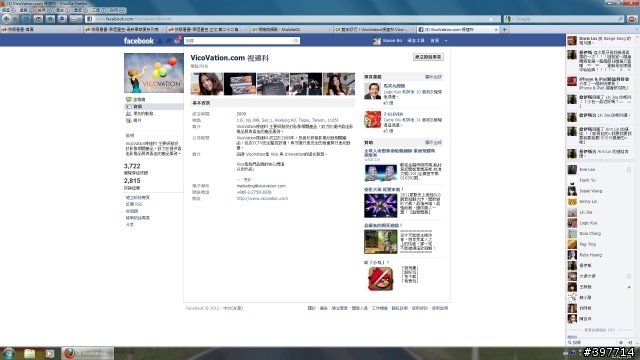Open chat with Jessie Wang

click(599, 191)
